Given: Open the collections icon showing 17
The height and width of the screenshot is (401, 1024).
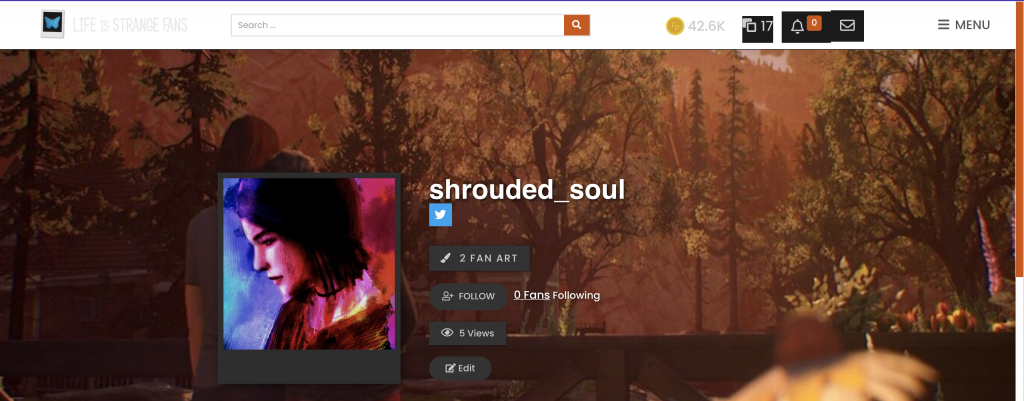Looking at the screenshot, I should 758,27.
